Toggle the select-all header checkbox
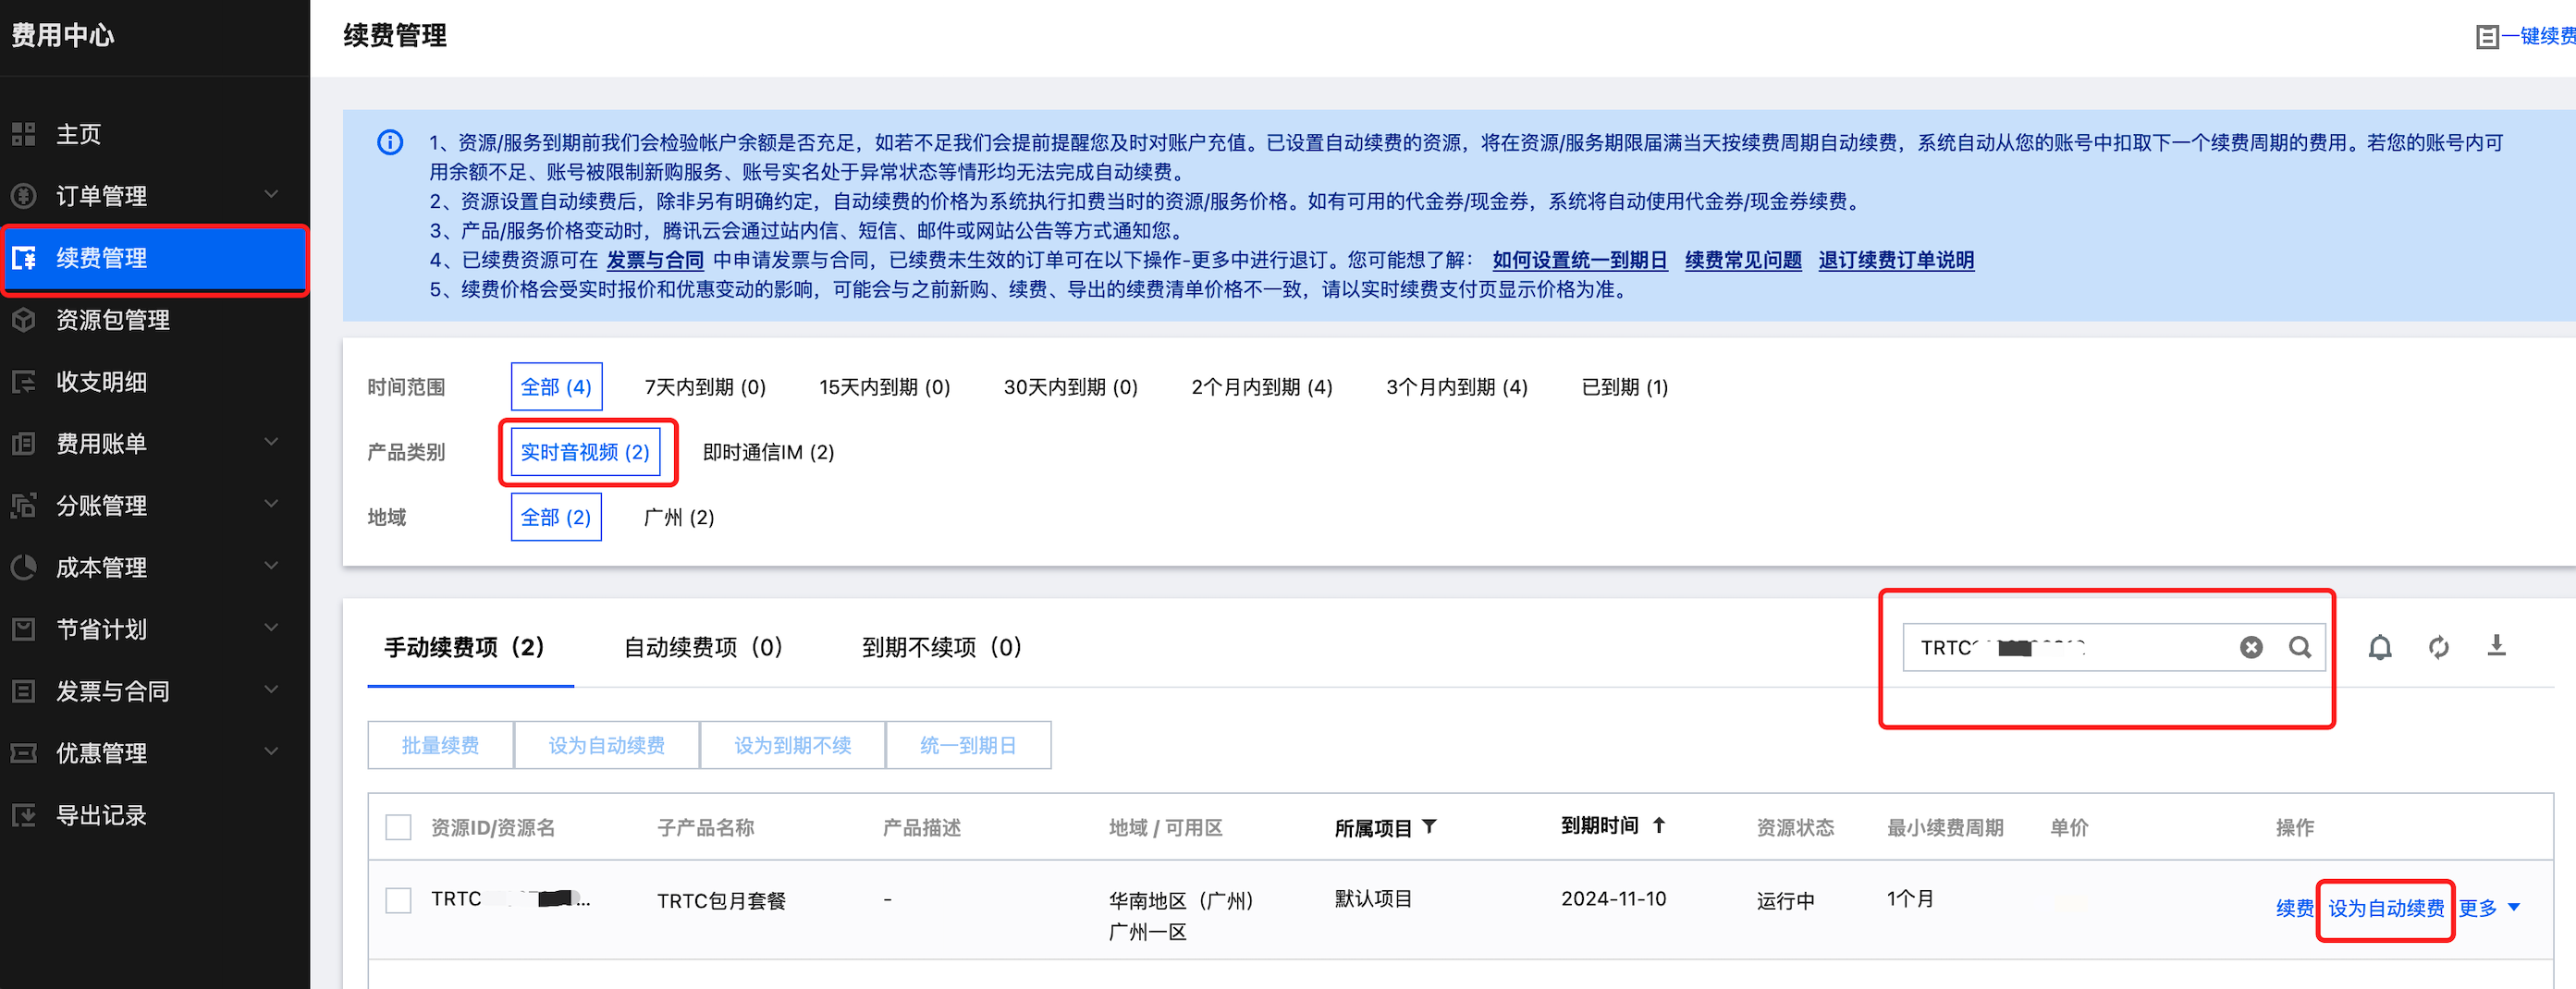 (x=398, y=827)
